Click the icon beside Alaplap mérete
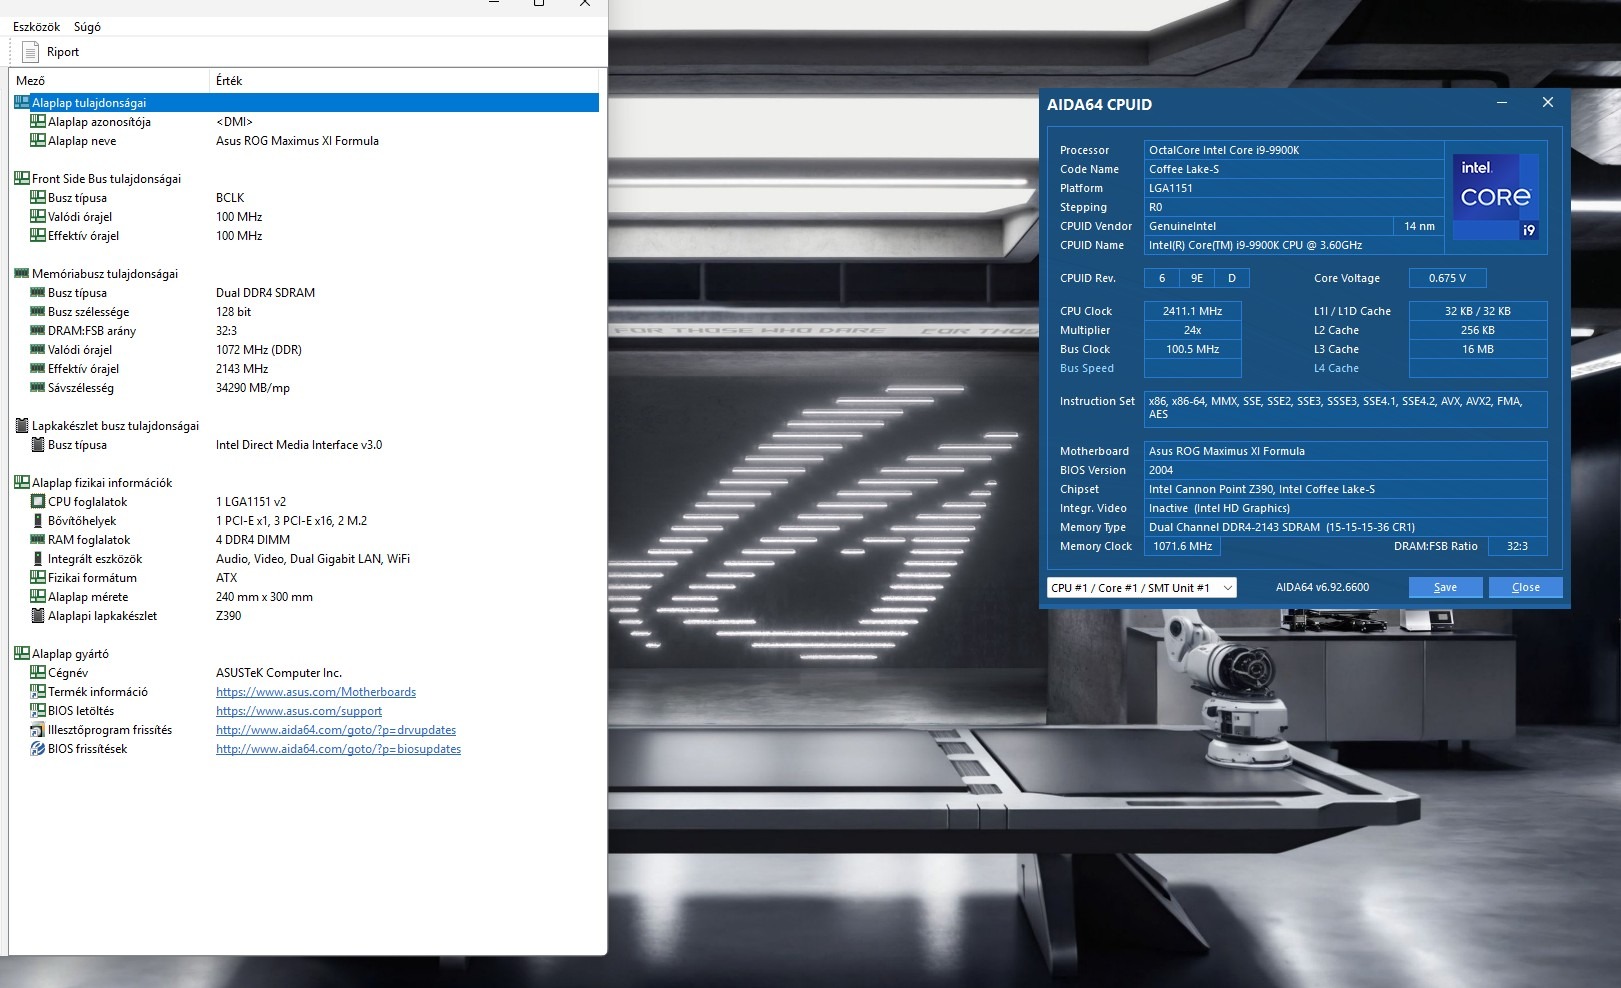The height and width of the screenshot is (988, 1621). pos(38,596)
